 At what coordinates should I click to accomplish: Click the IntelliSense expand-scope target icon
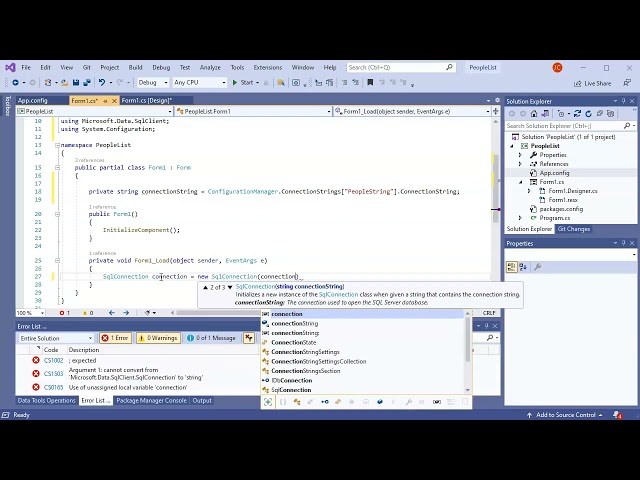tap(268, 402)
